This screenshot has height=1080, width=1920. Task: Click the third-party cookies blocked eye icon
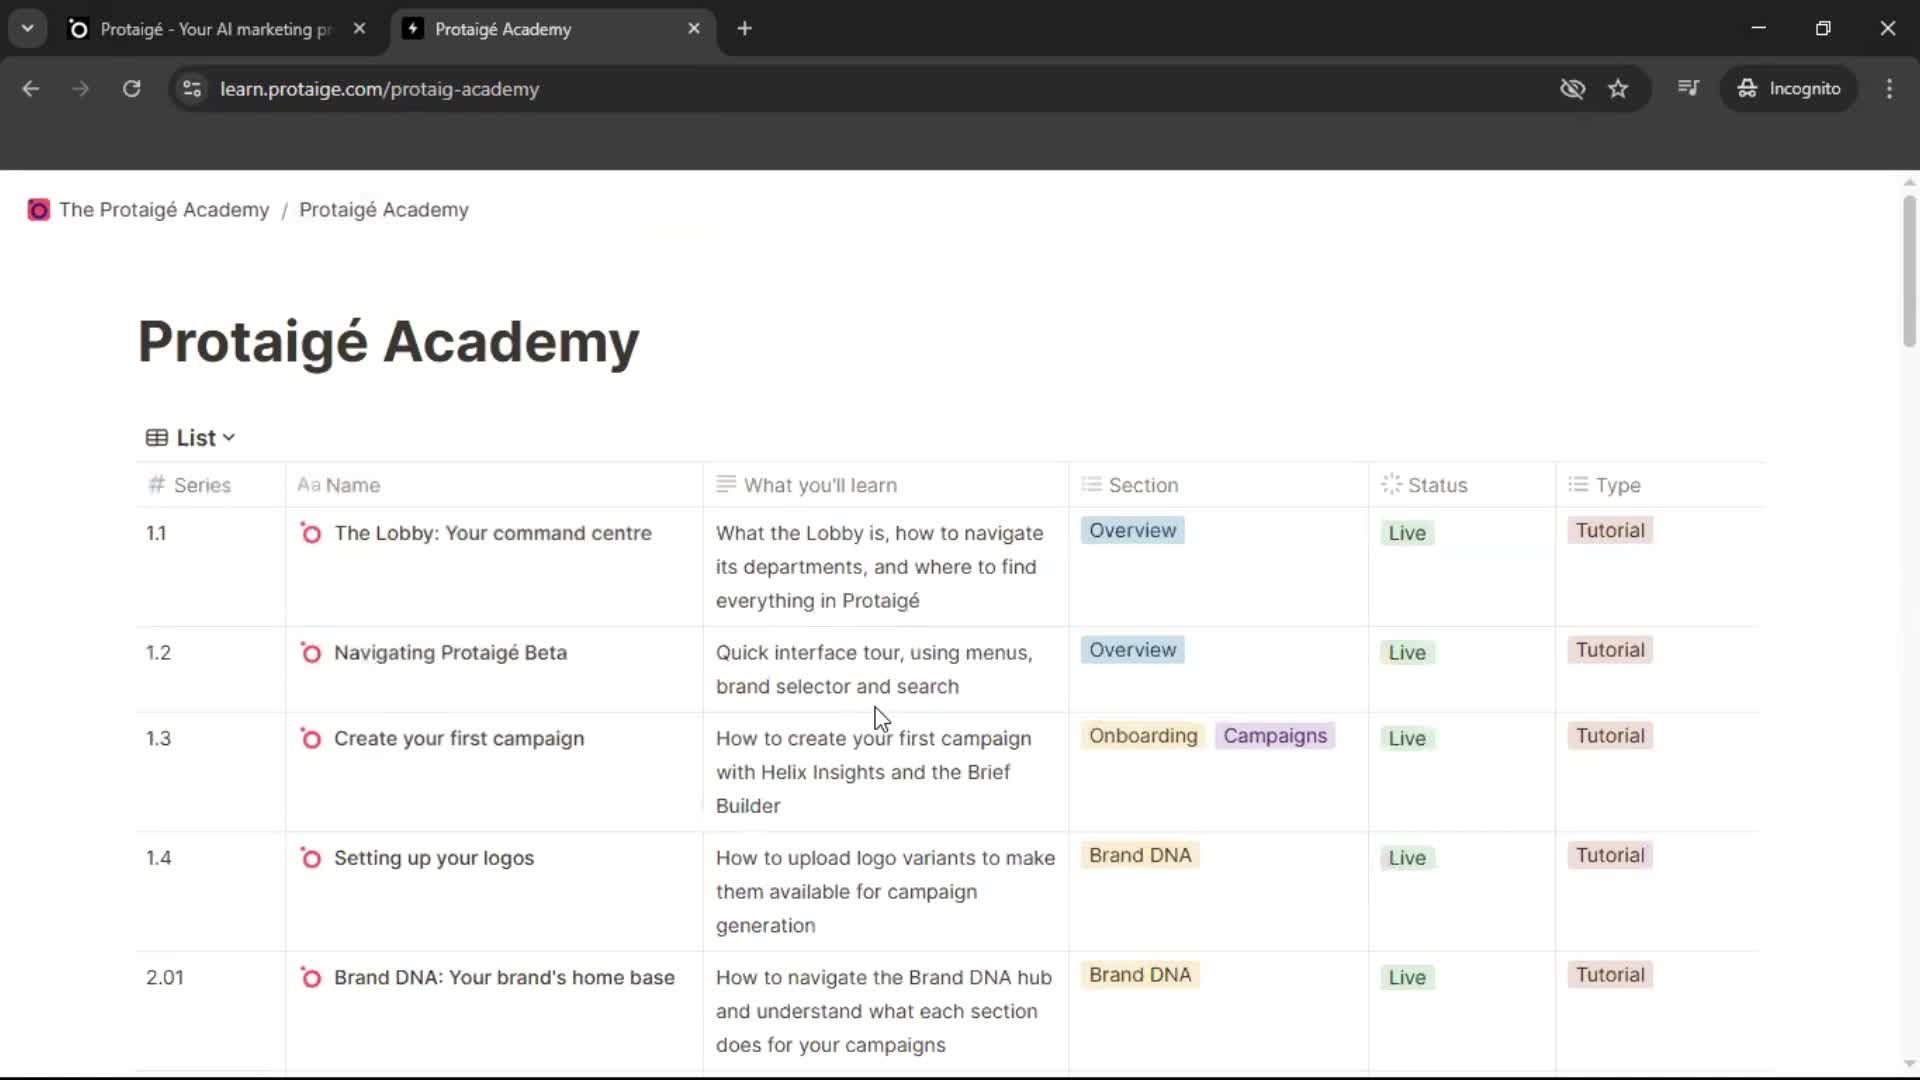(x=1572, y=89)
